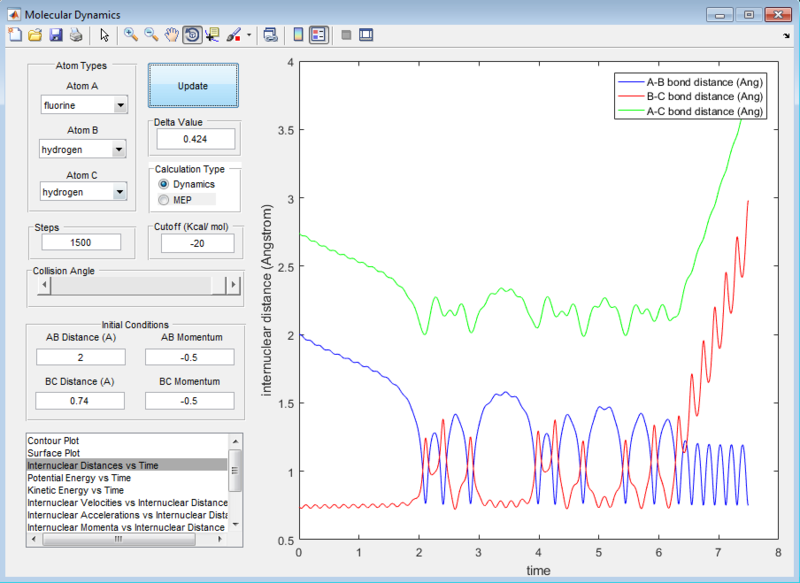
Task: Select the Zoom Out tool
Action: click(x=151, y=35)
